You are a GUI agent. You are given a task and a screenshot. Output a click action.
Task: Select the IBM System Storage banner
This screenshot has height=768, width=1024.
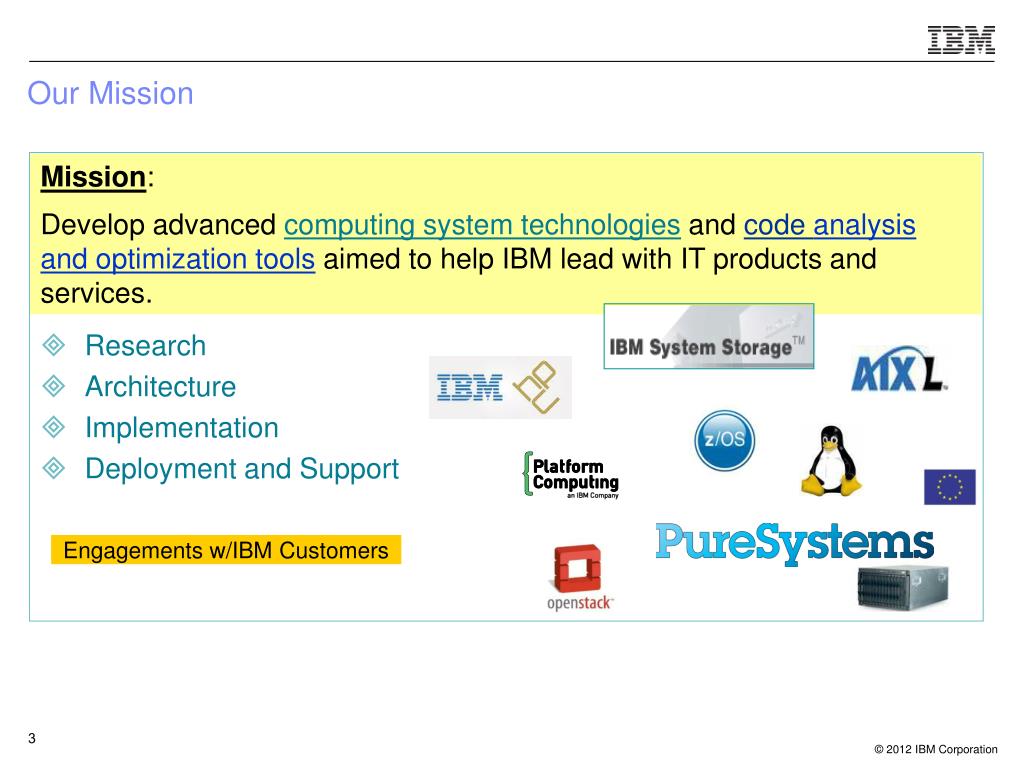click(x=709, y=336)
